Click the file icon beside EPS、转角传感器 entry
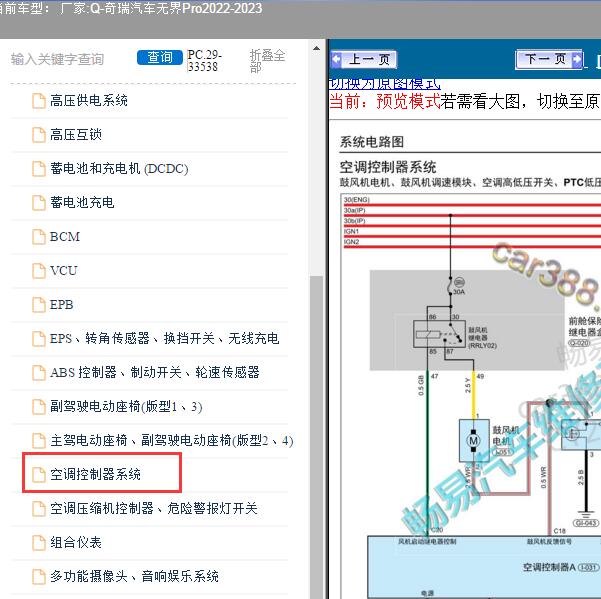 click(x=38, y=338)
